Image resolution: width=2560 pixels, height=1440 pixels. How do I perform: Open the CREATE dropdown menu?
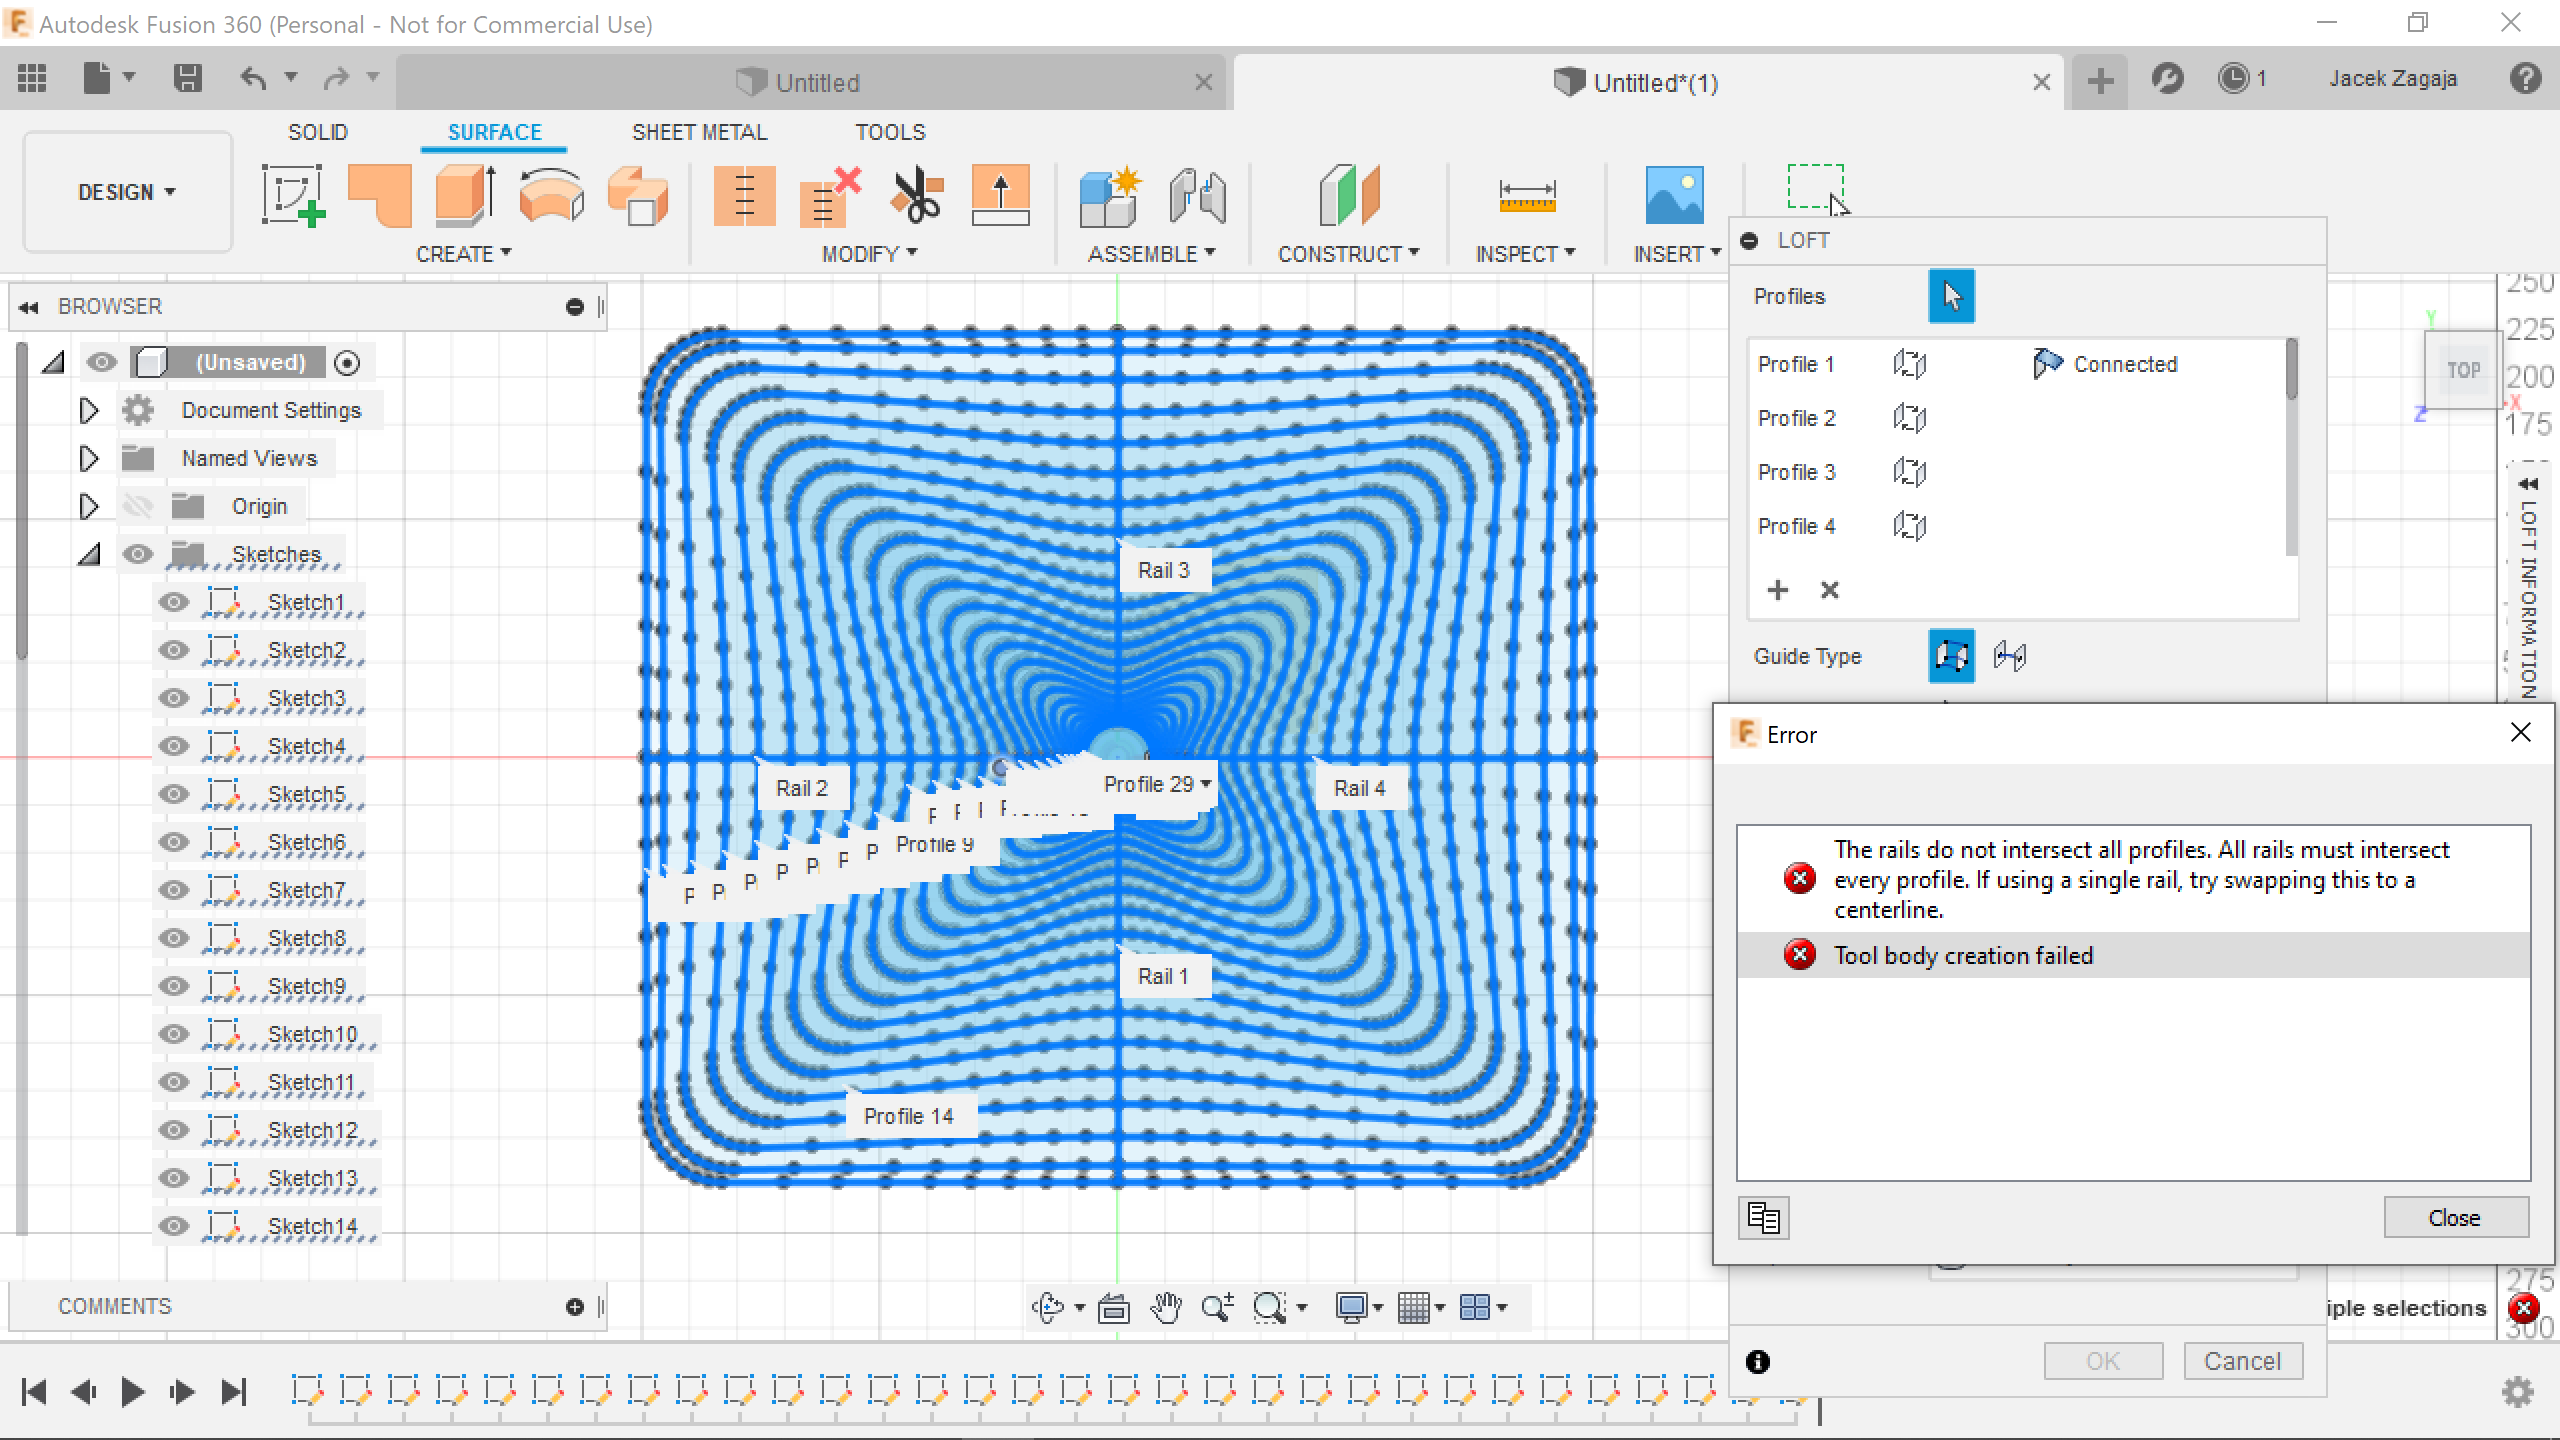pos(464,254)
